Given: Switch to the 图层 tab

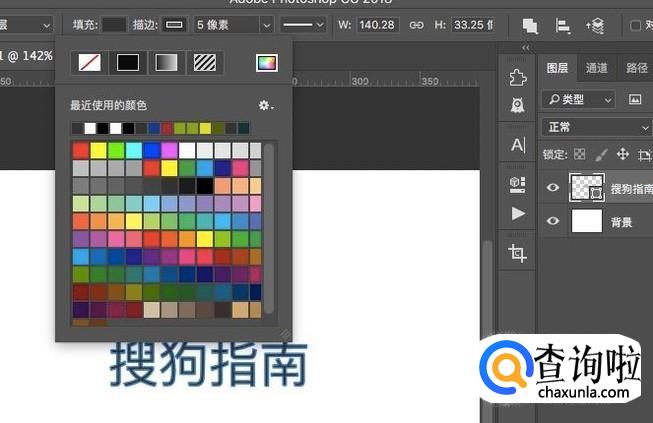Looking at the screenshot, I should (557, 68).
